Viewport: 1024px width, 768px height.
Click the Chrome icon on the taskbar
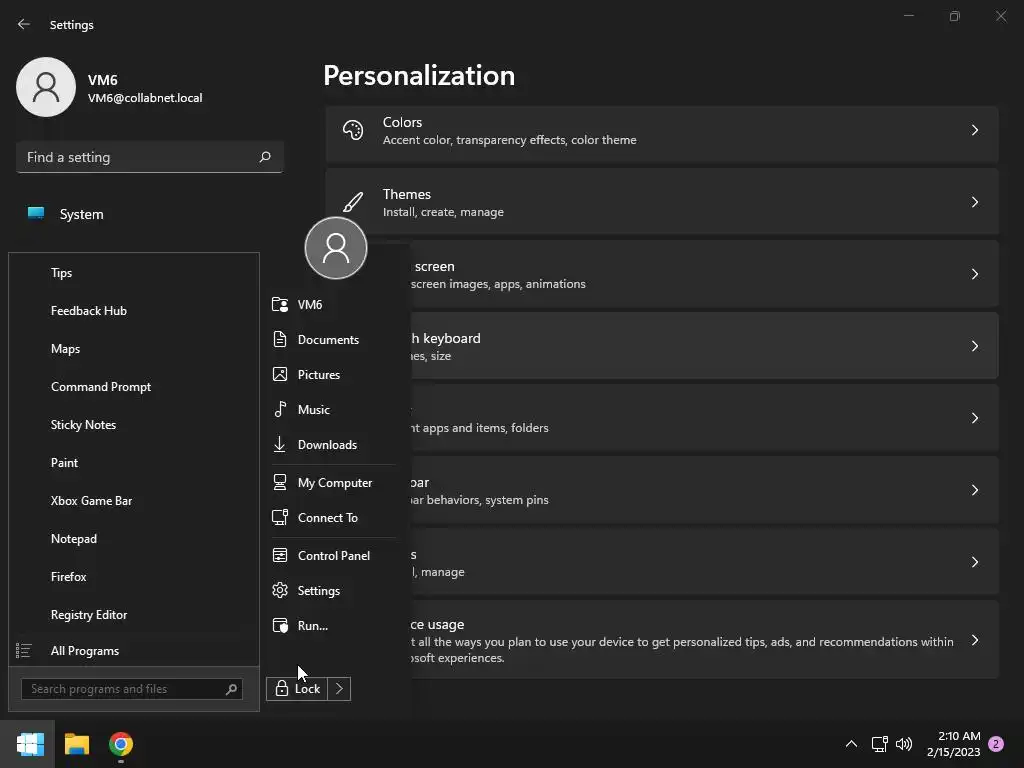click(x=121, y=744)
